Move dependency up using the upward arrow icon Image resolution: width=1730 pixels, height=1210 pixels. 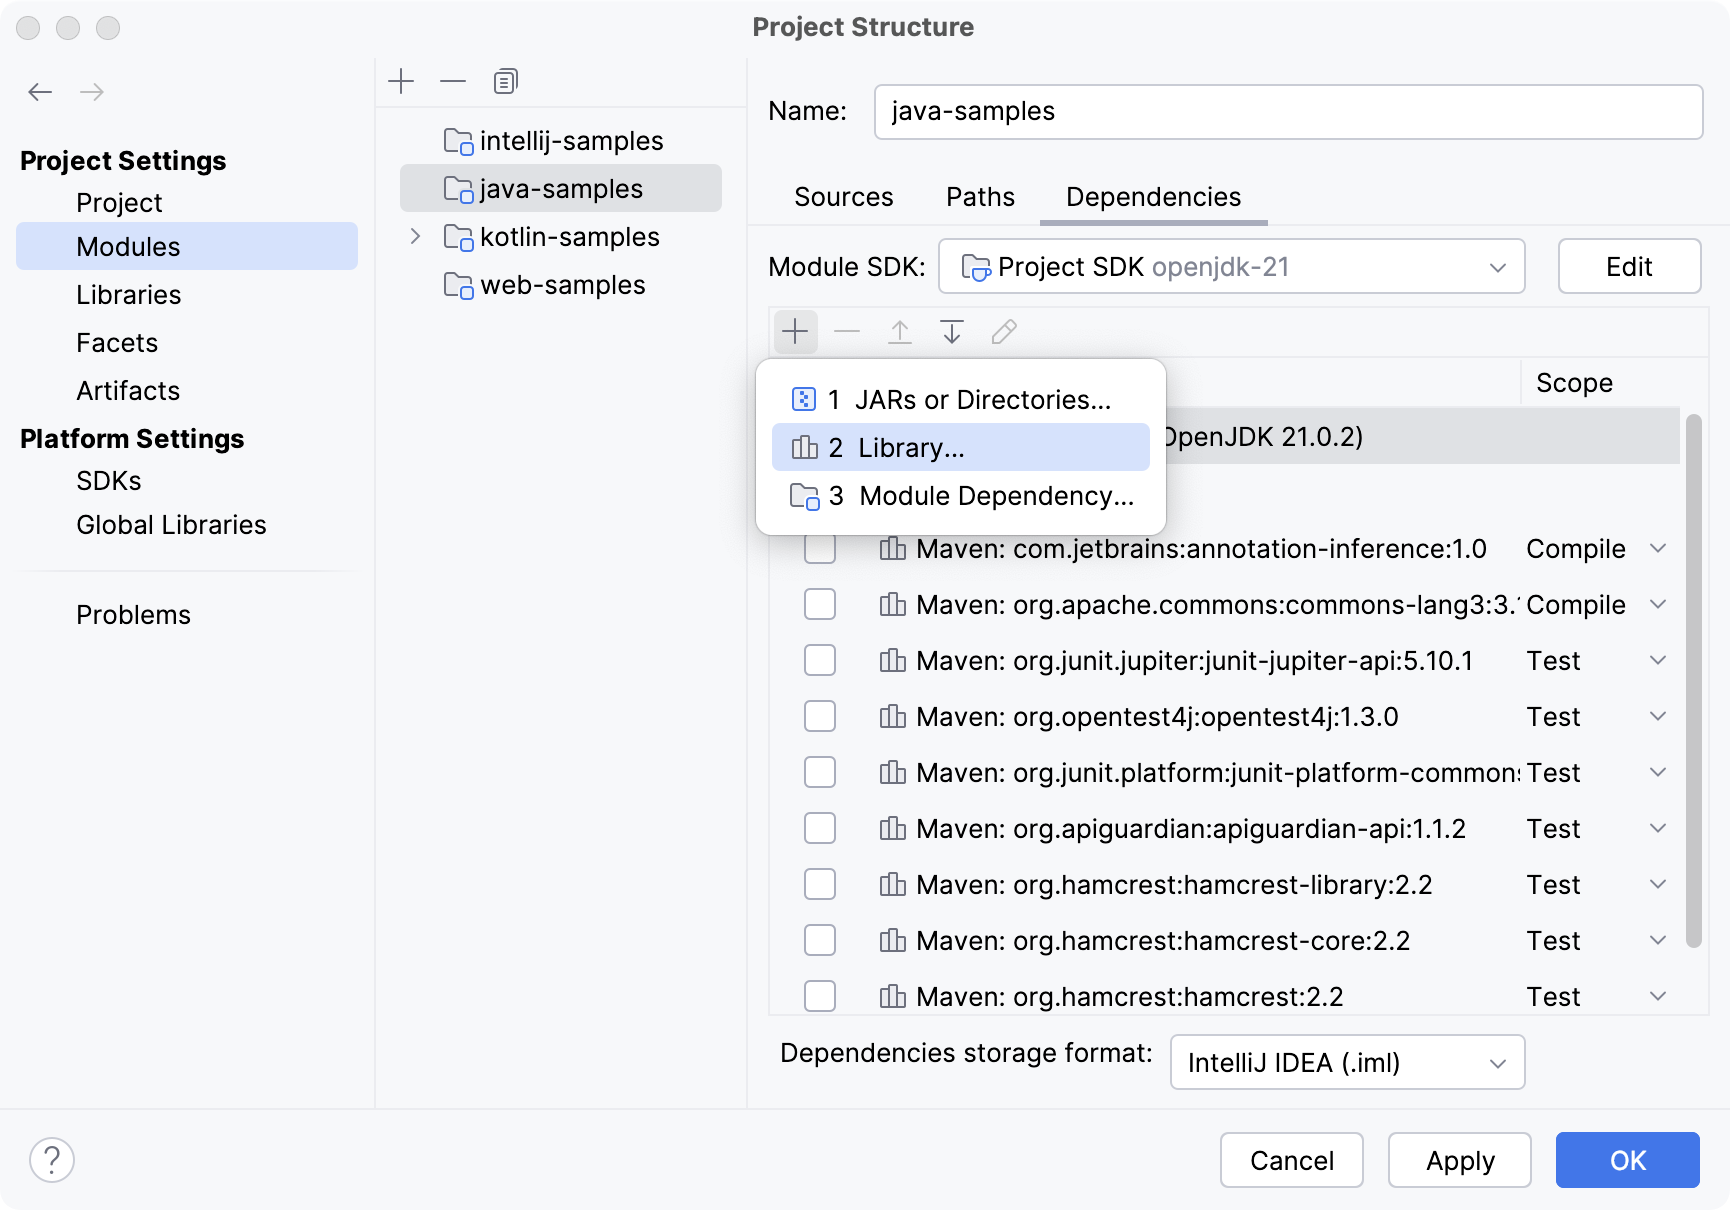click(899, 331)
